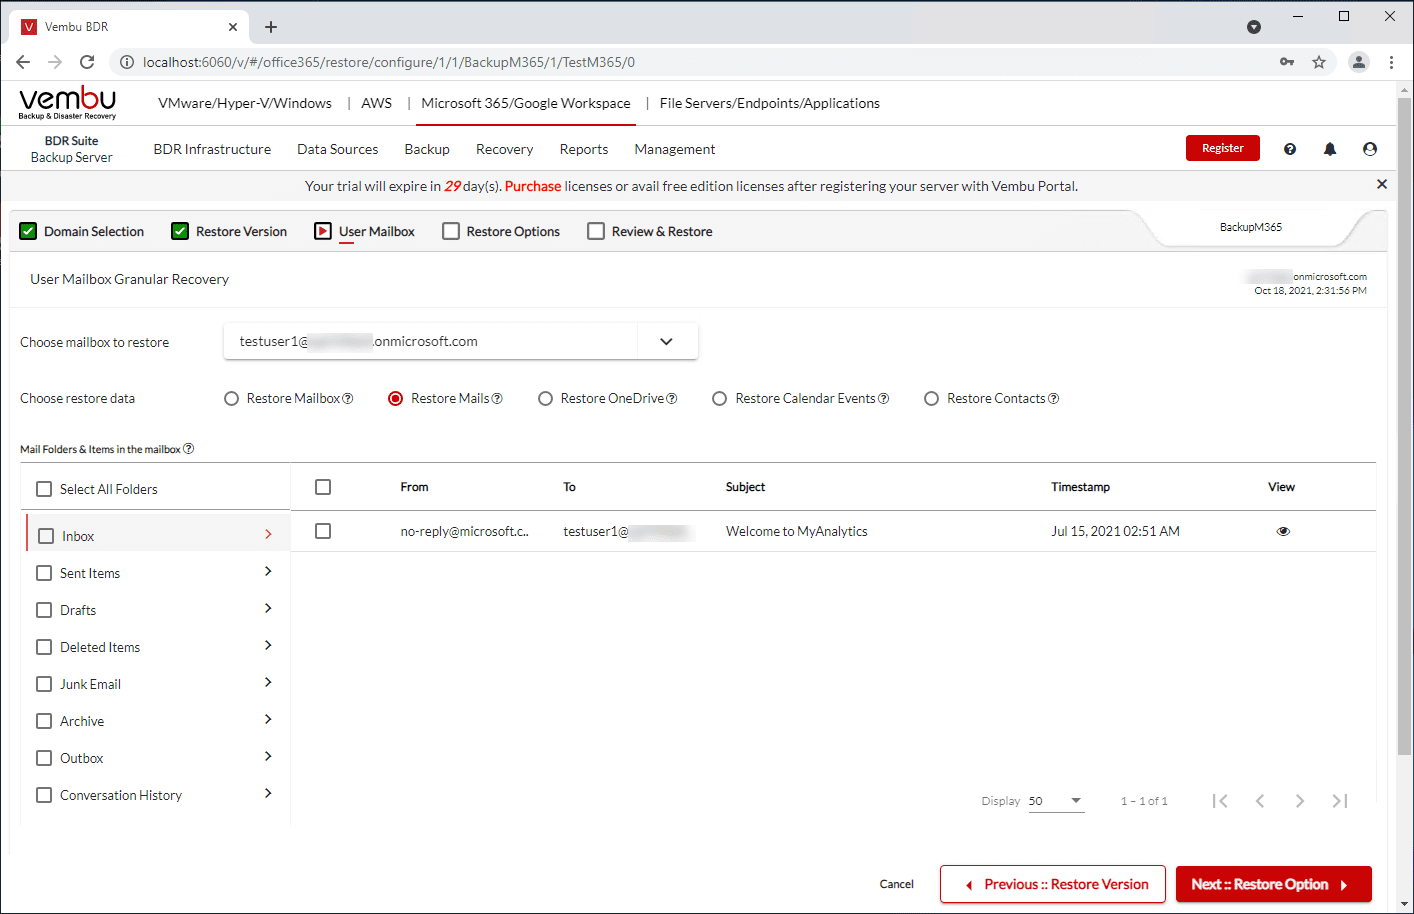Click Next :: Restore Option button
The width and height of the screenshot is (1414, 914).
(x=1273, y=884)
